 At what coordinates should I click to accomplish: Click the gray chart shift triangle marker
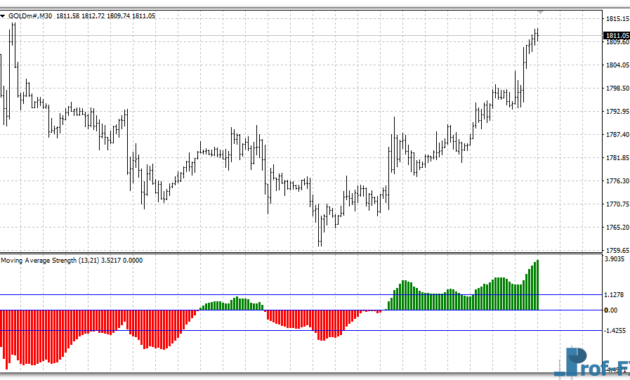tap(540, 12)
